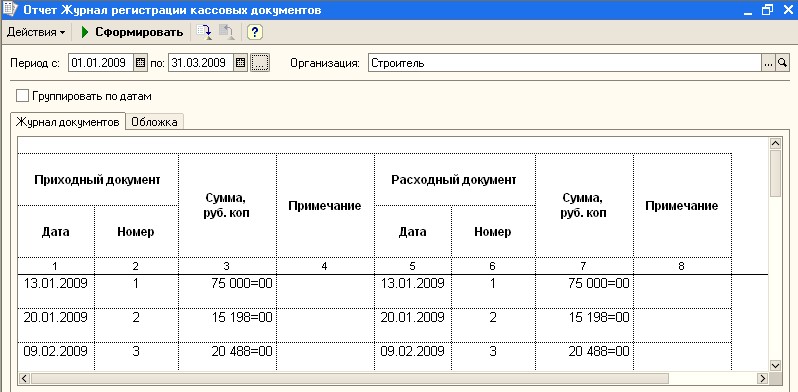Click income sum cell 15 198=00
798x392 pixels.
(x=227, y=325)
